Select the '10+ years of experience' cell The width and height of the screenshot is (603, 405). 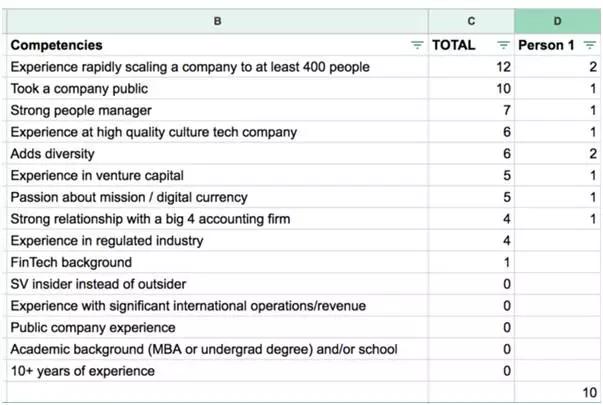(82, 371)
